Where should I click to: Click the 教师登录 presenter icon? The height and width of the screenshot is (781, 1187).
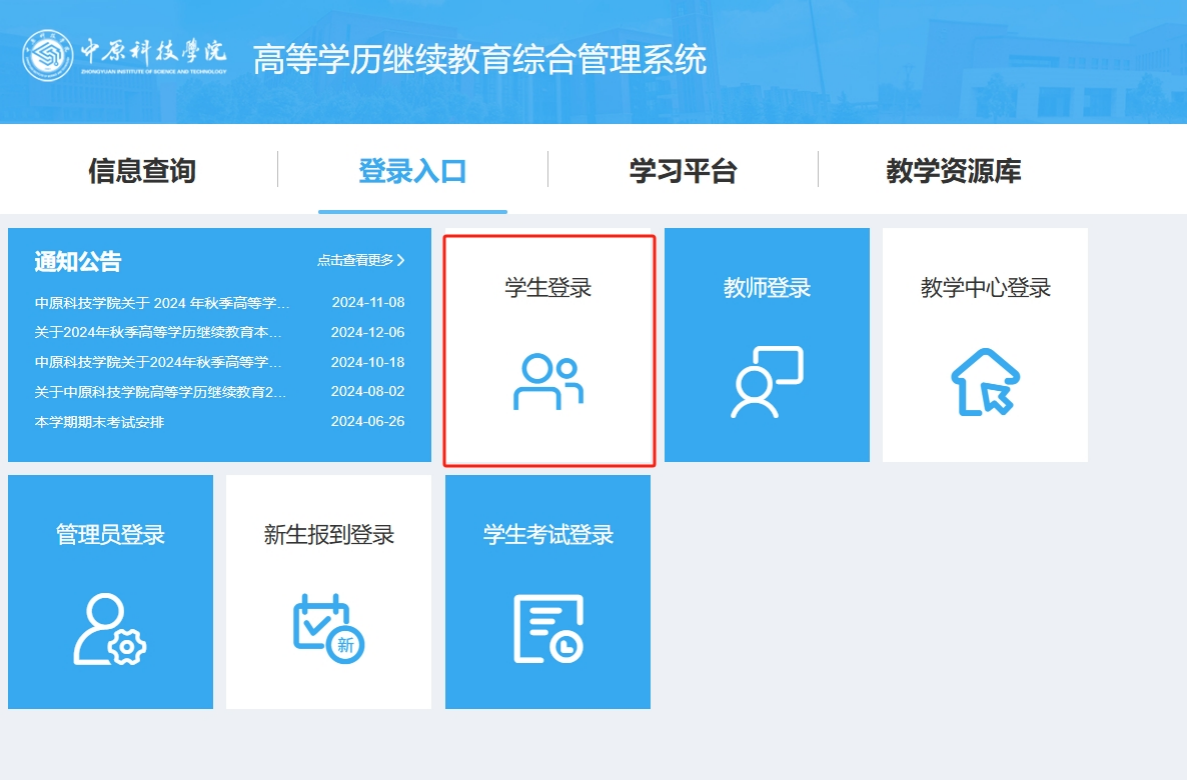click(767, 382)
